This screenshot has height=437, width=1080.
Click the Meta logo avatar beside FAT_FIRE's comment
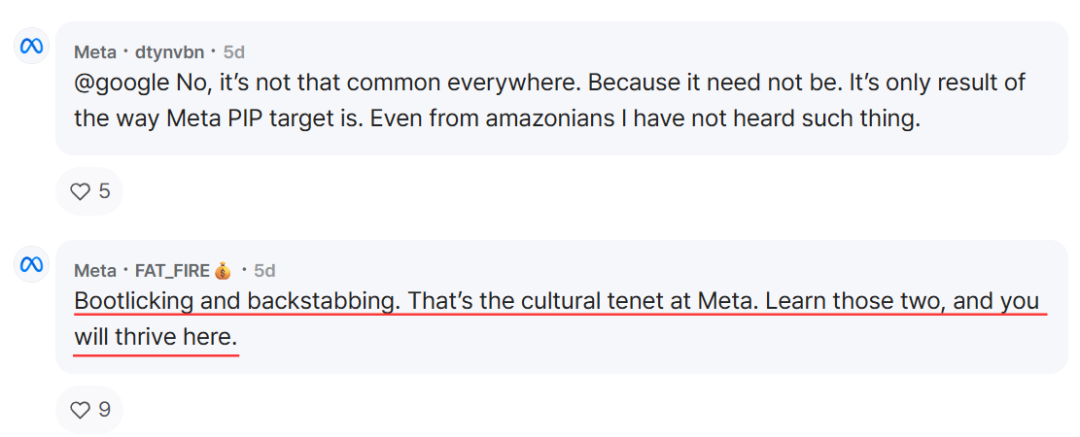click(x=32, y=264)
